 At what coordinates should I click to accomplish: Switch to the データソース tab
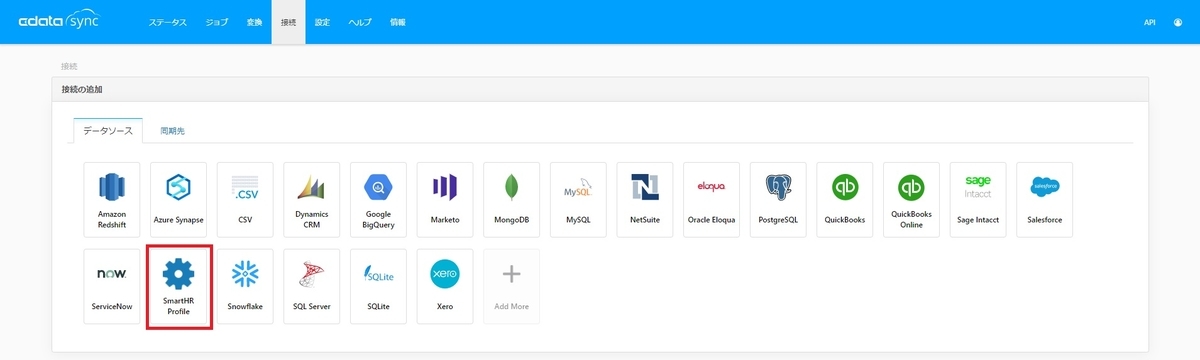click(108, 131)
